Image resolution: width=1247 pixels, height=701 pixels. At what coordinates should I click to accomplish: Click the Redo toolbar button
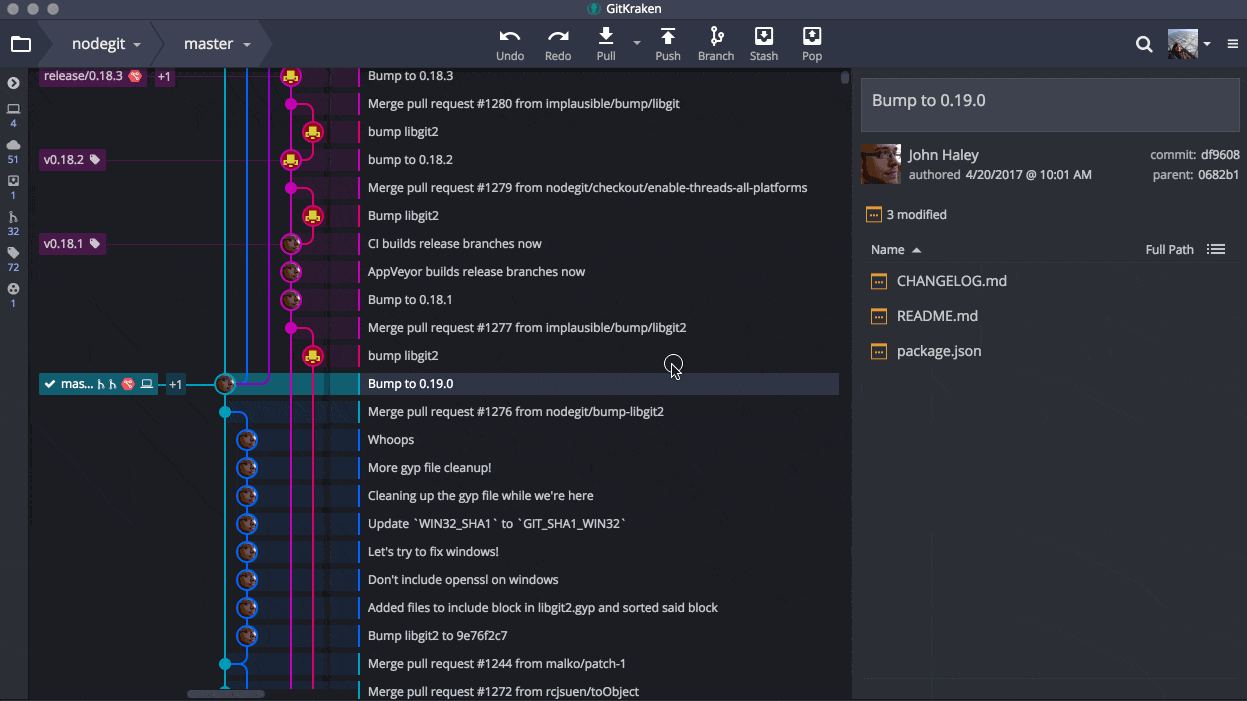pos(558,44)
